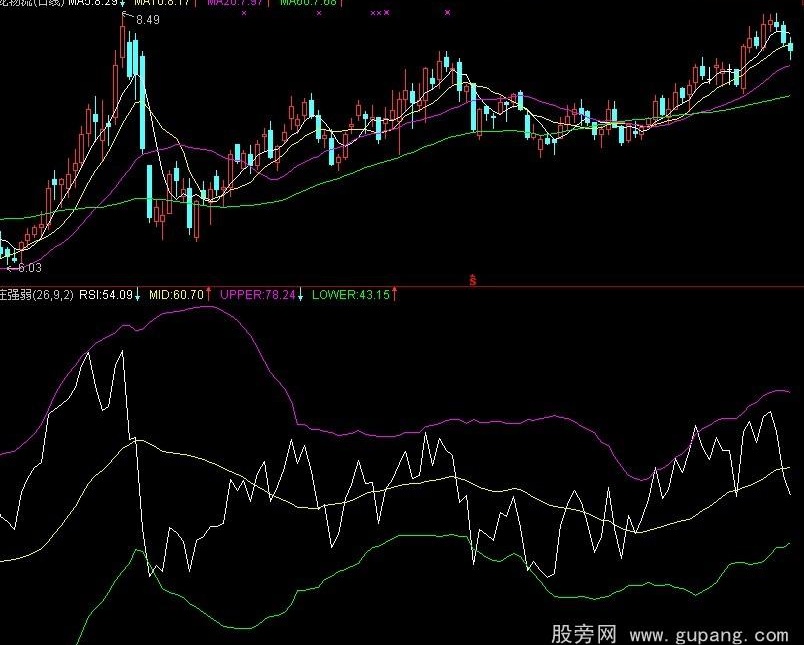The image size is (804, 645).
Task: Click the 8.49 high price label
Action: coord(148,20)
